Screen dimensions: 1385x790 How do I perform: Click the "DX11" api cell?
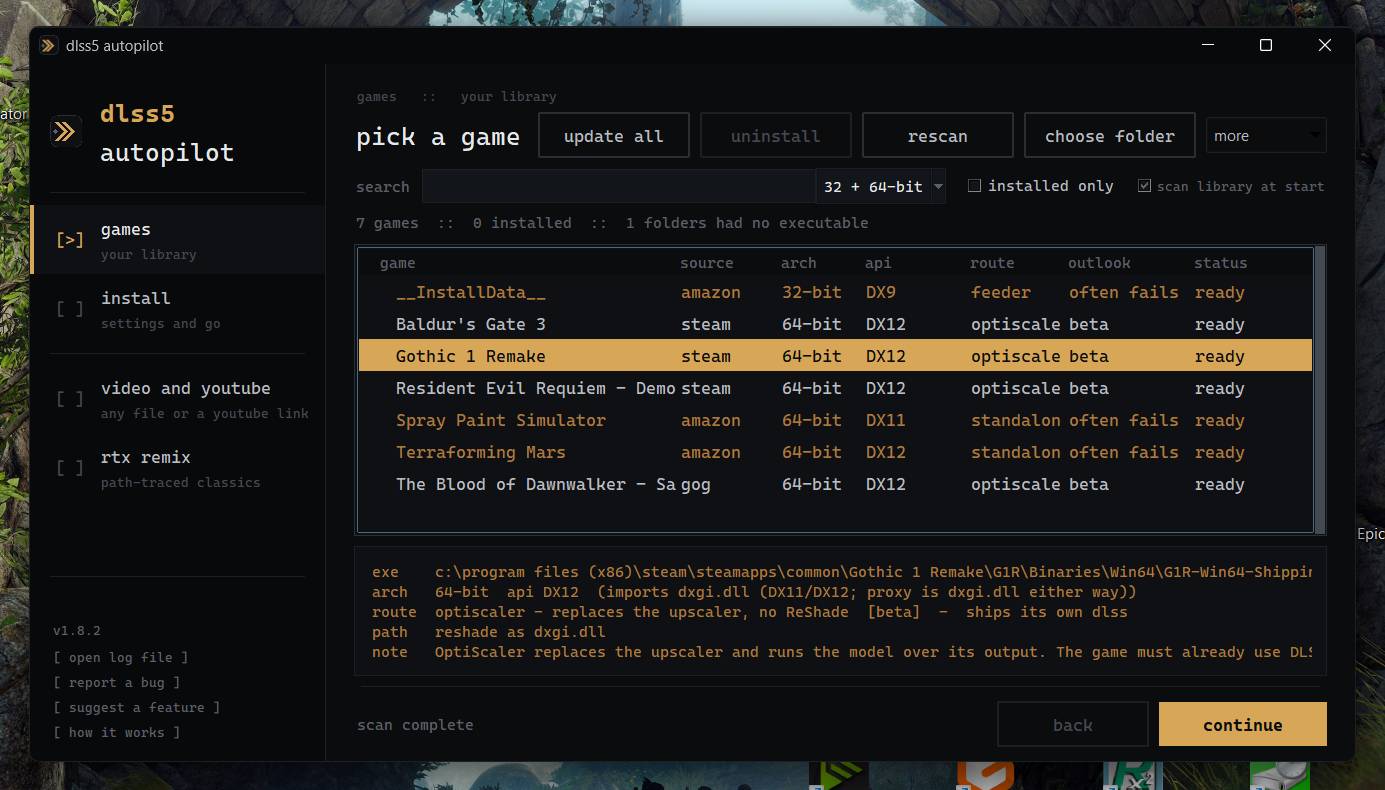(x=886, y=420)
